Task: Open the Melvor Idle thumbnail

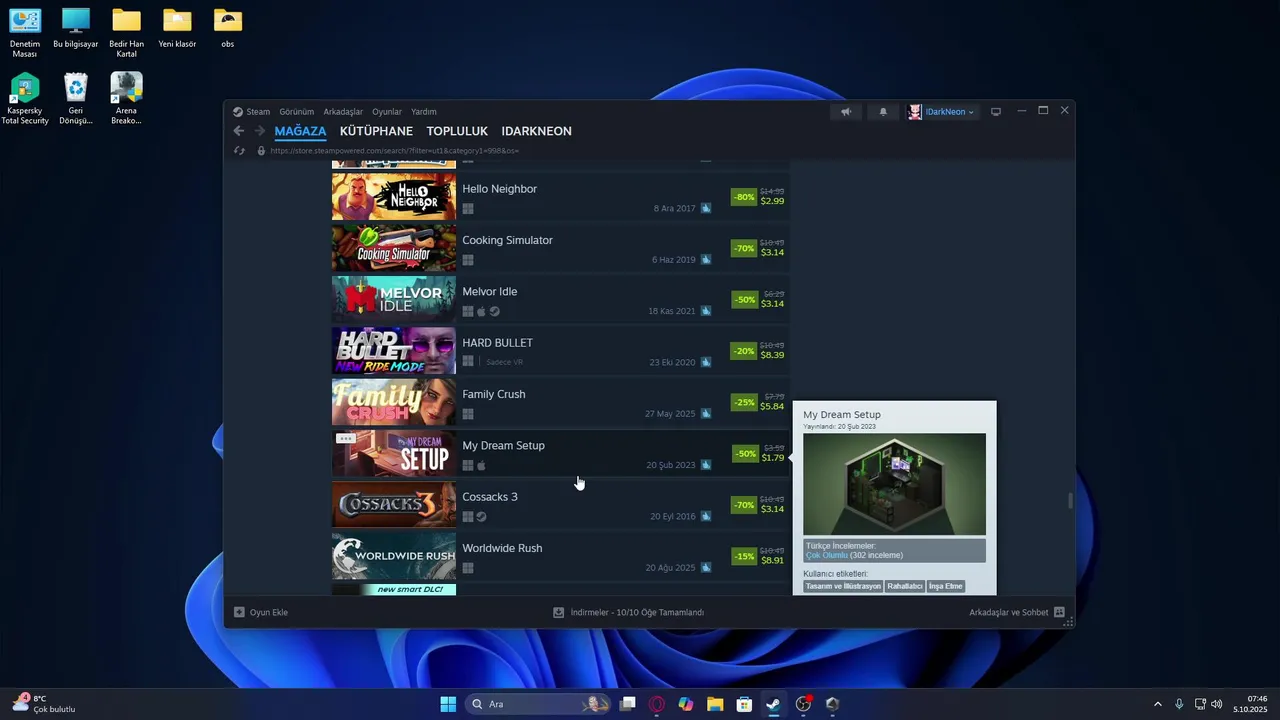Action: (x=394, y=299)
